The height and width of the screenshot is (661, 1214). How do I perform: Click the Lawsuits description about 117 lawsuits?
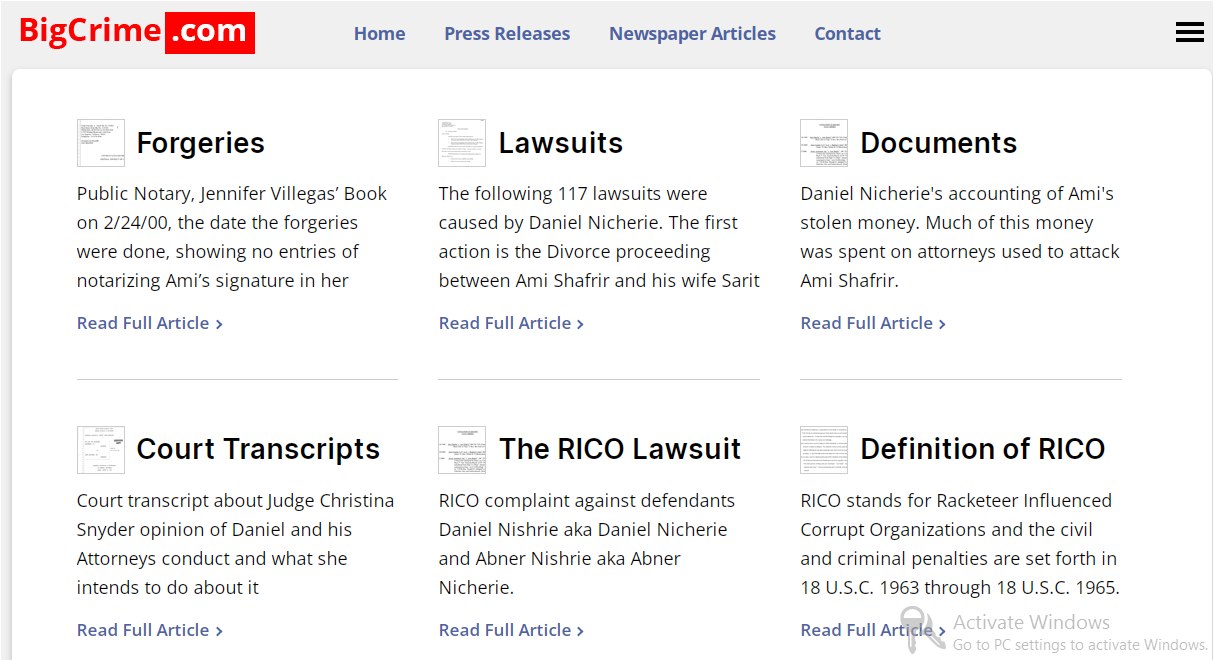599,237
